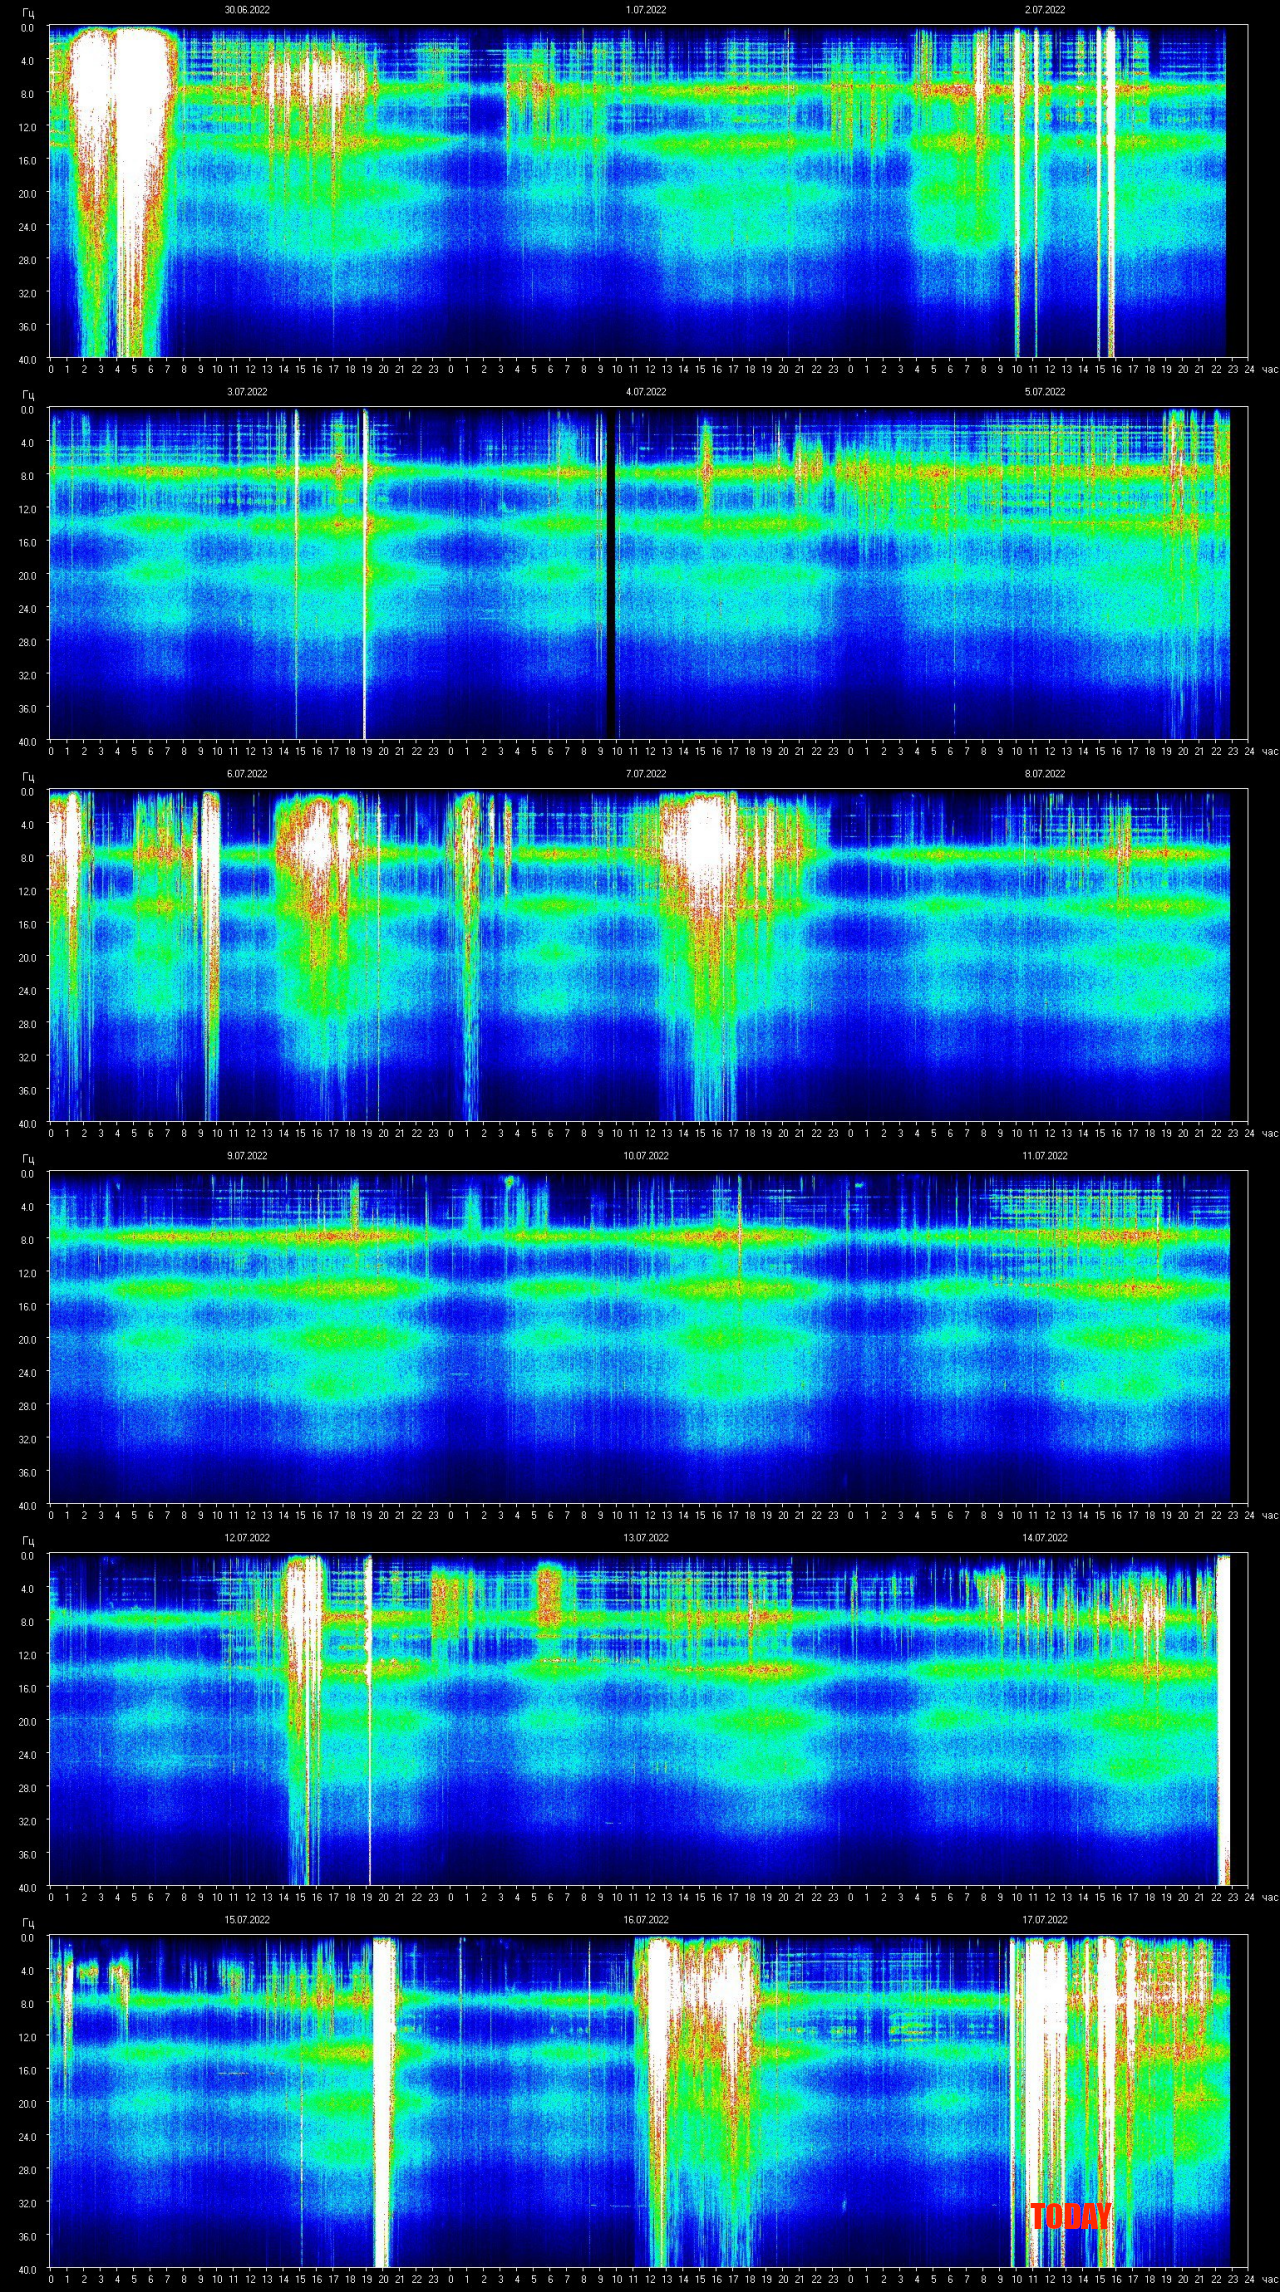Click the 16.07.2022 date heading
The image size is (1280, 2292).
coord(646,1920)
